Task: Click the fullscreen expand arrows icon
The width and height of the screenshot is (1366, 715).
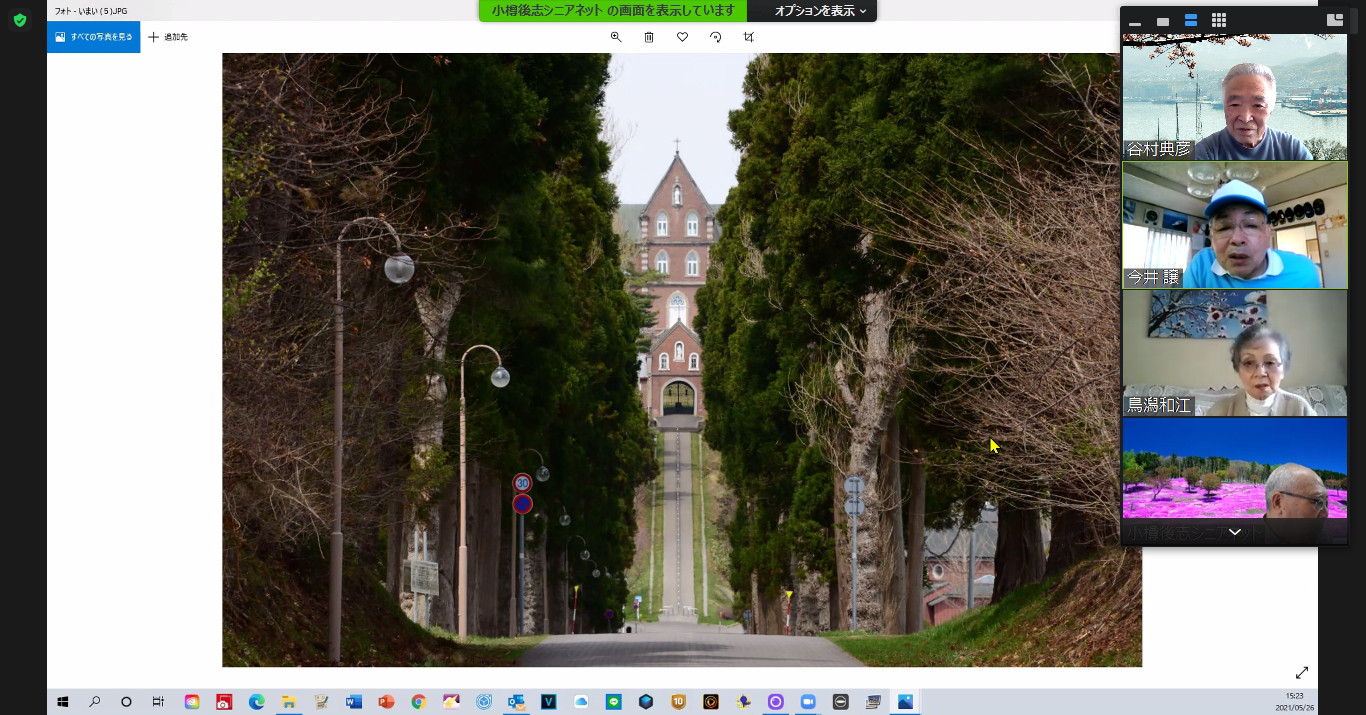Action: click(1302, 673)
